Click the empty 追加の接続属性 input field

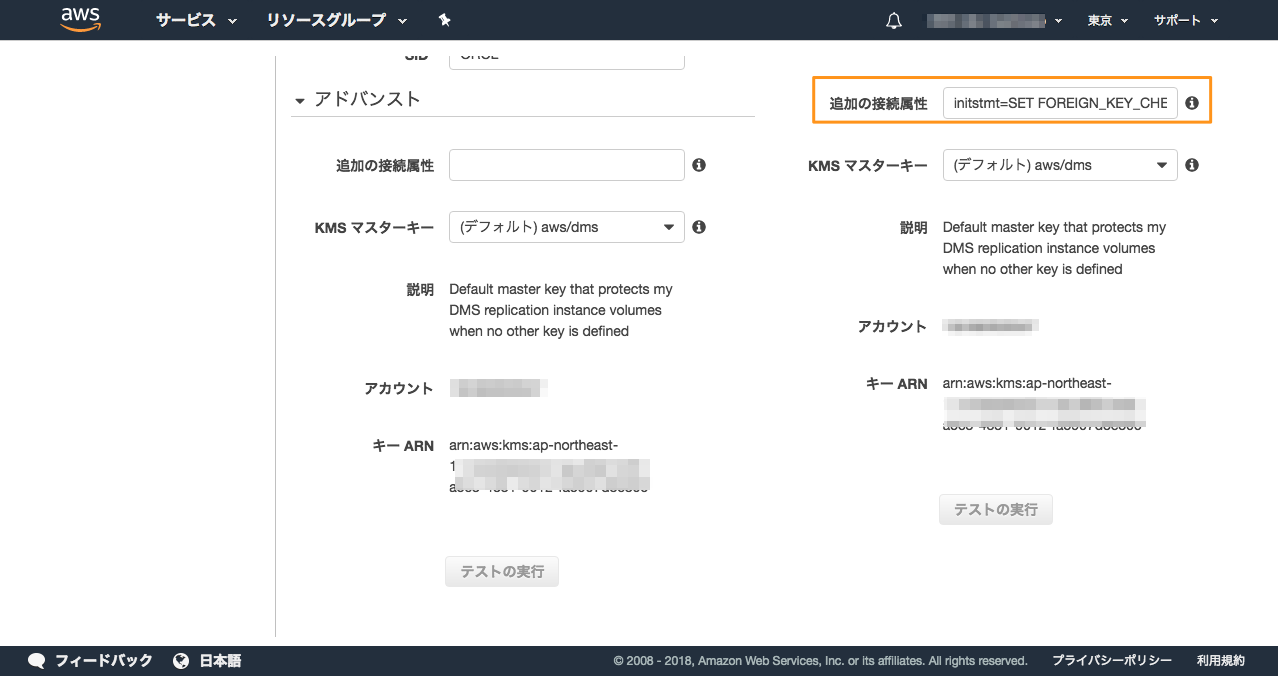point(566,165)
